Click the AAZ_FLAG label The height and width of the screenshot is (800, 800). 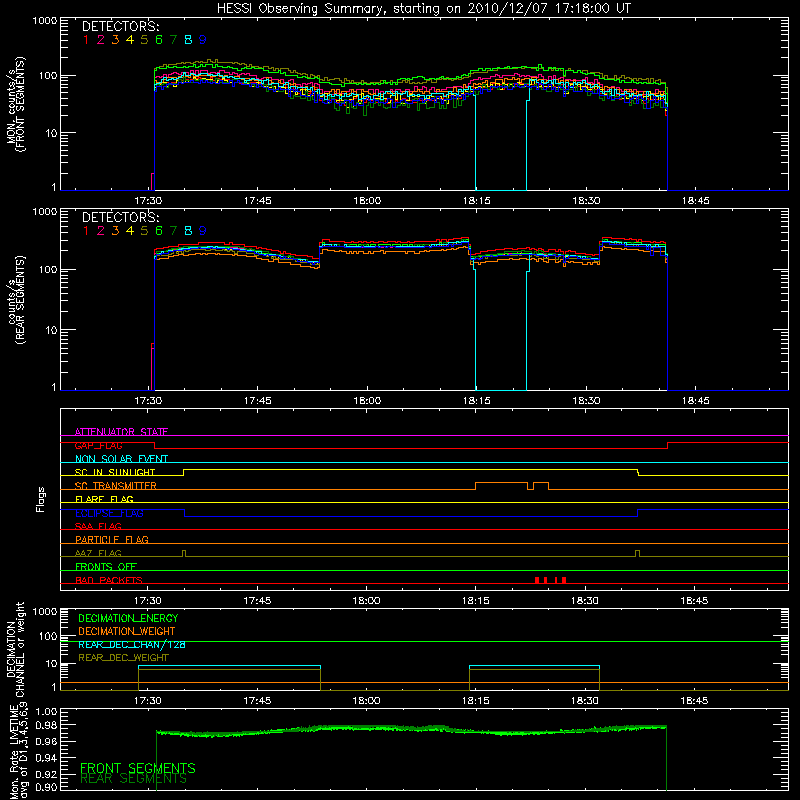click(98, 553)
